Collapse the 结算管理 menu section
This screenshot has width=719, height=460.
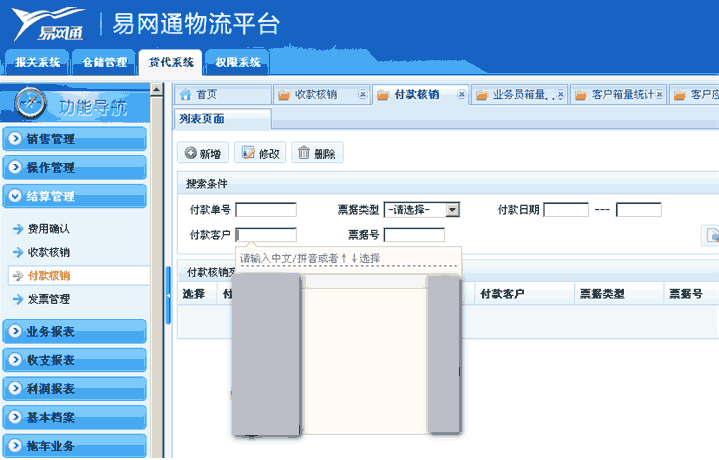pos(74,196)
